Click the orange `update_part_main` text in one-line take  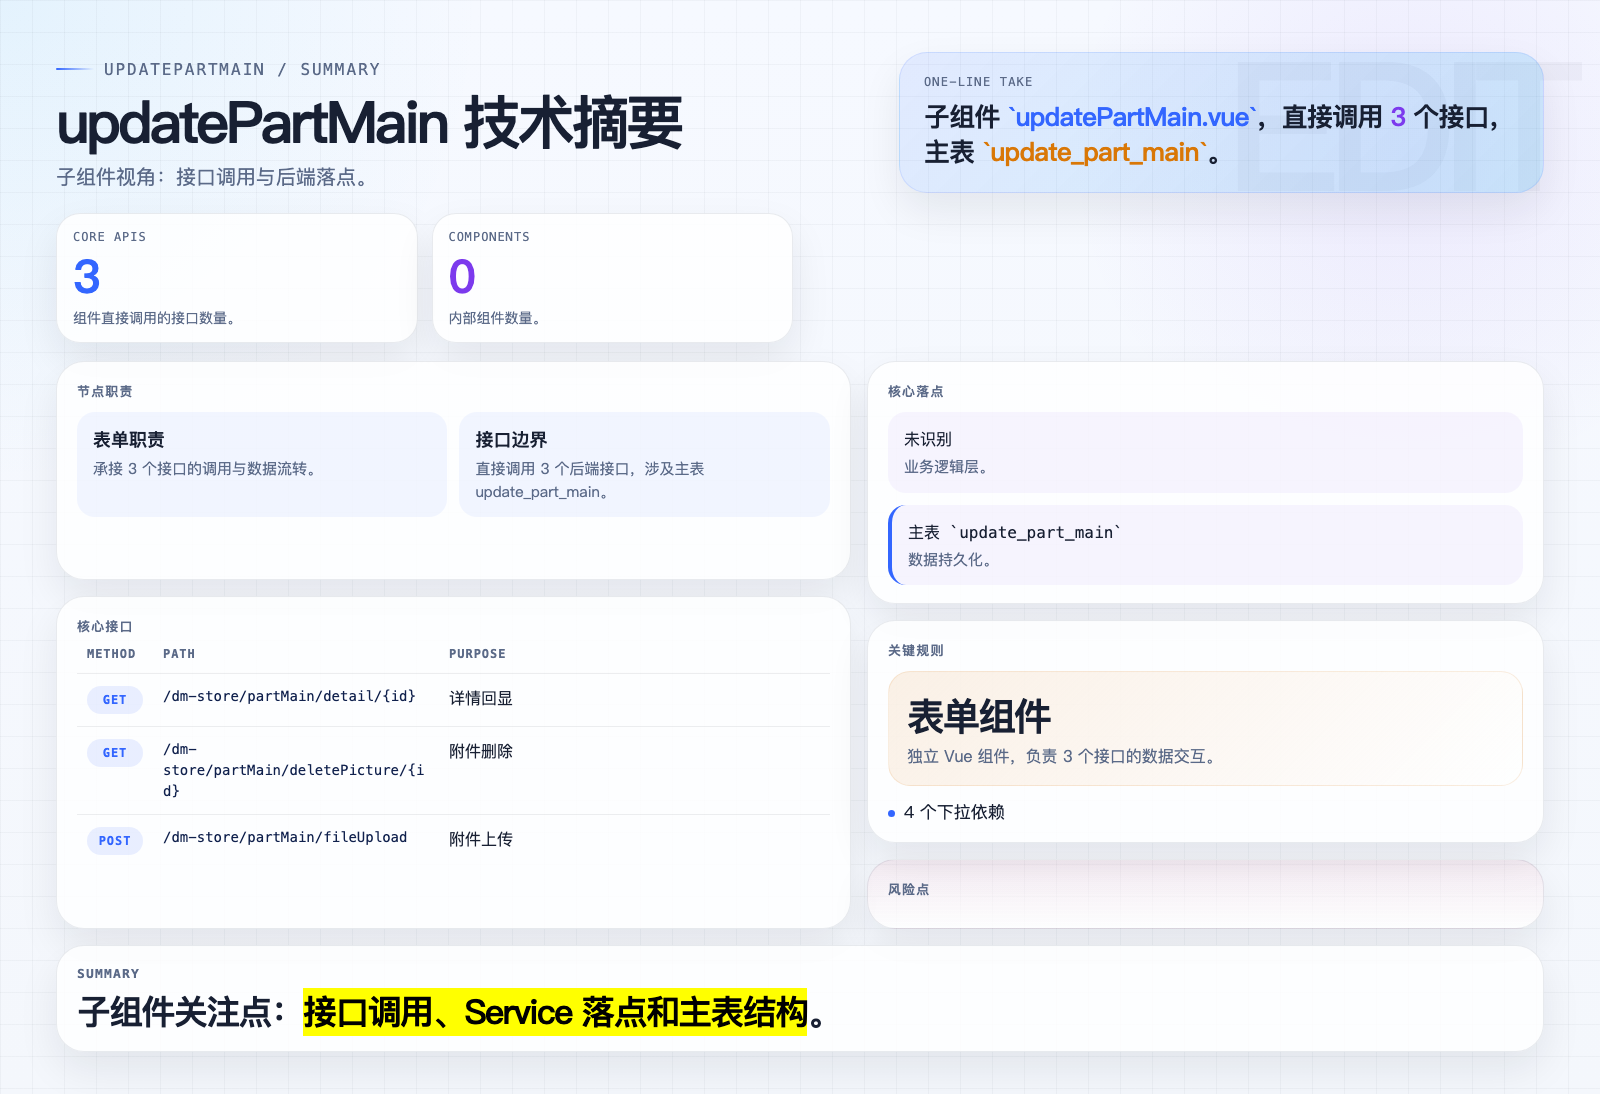point(1095,152)
